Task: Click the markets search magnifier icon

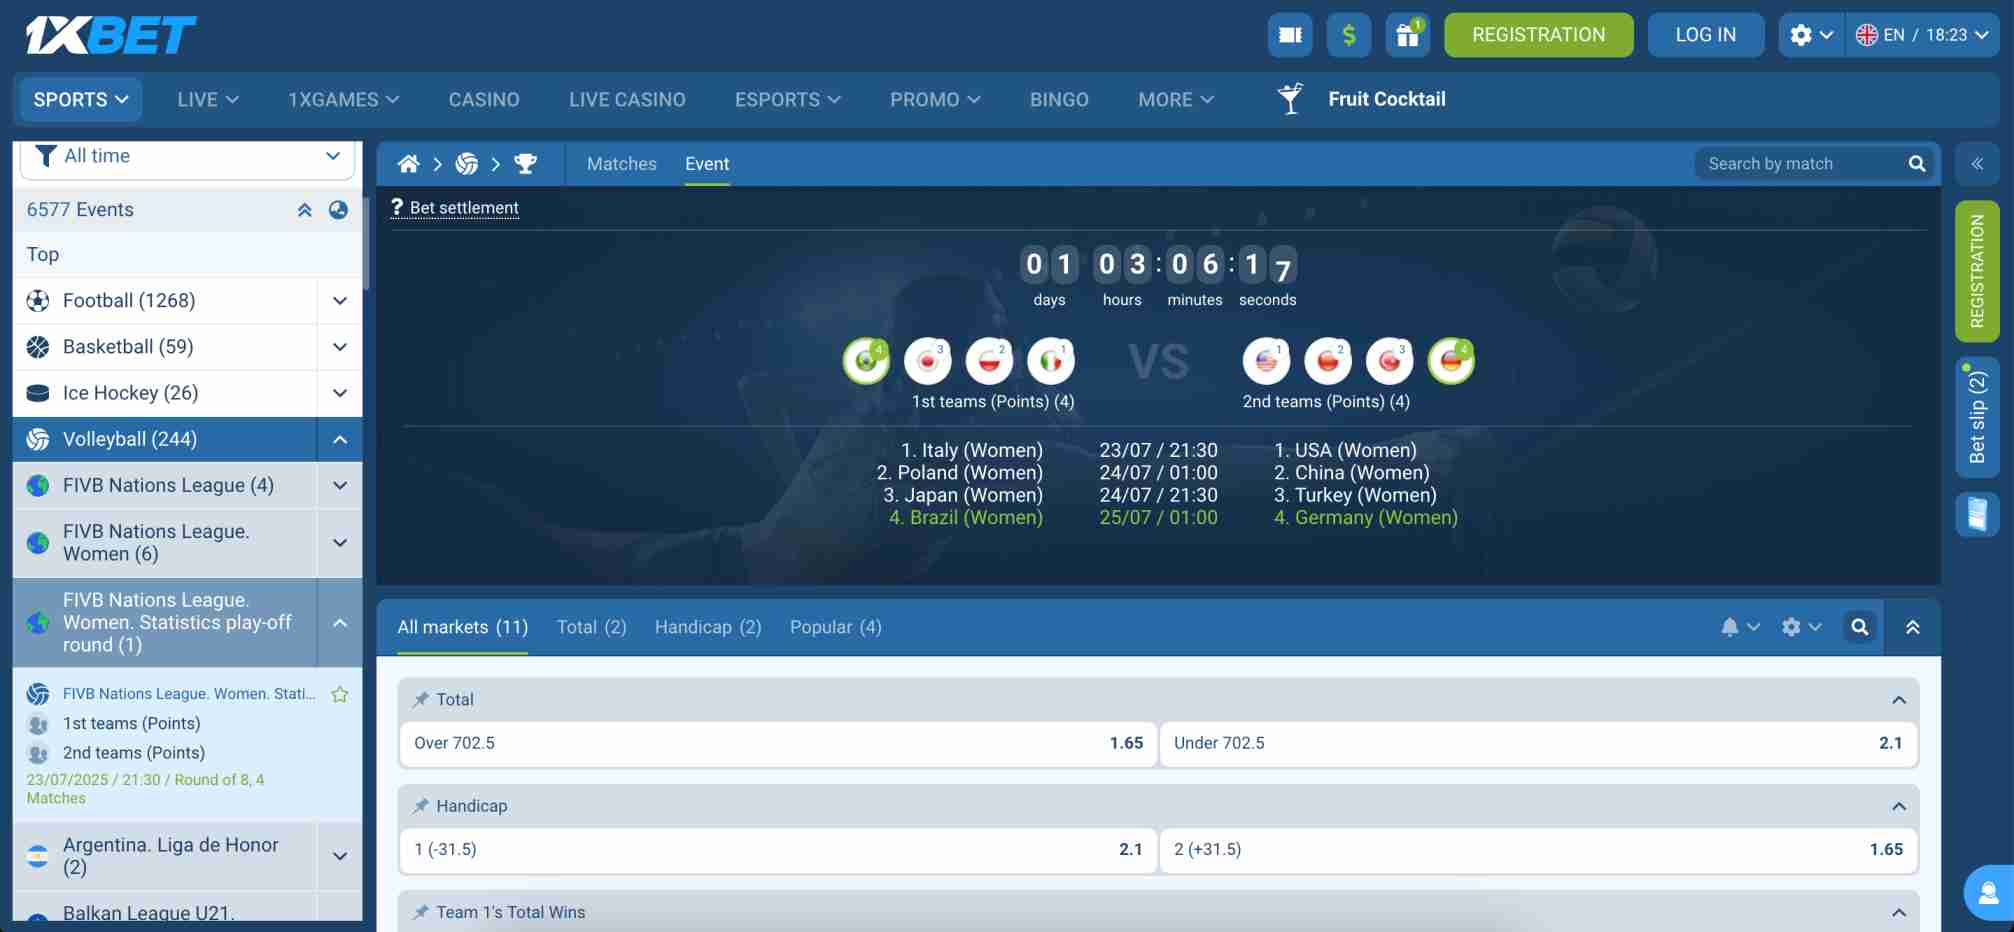Action: tap(1860, 627)
